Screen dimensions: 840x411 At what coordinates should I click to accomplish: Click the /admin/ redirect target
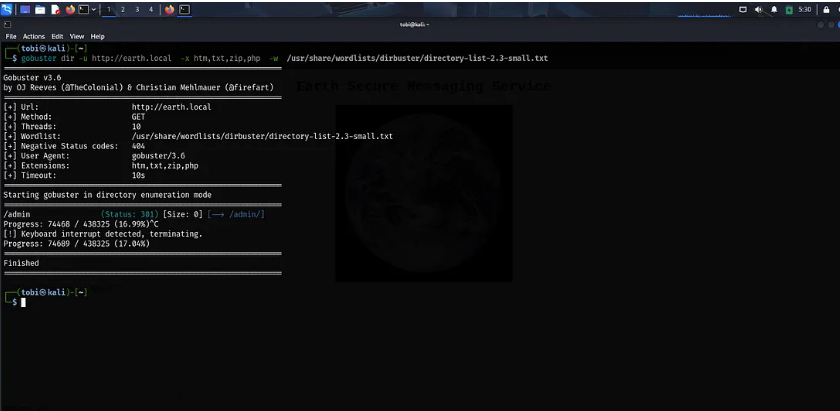[245, 214]
